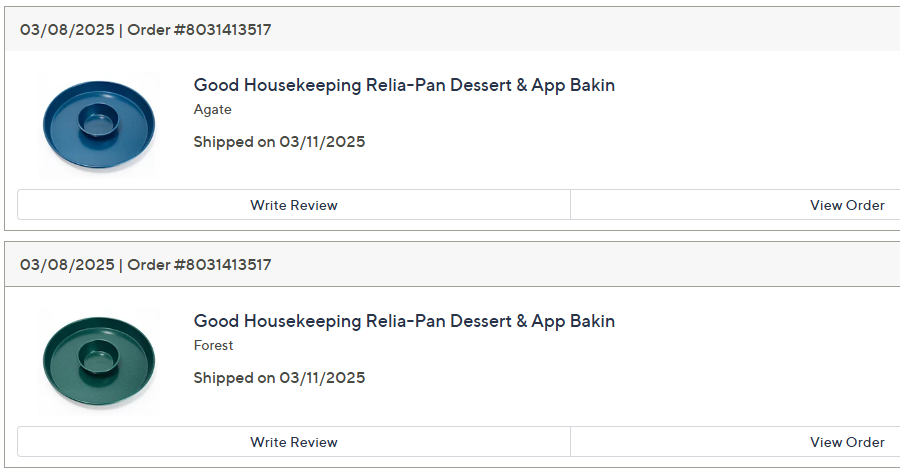This screenshot has height=475, width=900.
Task: Open the Forest Relia-Pan product title
Action: (404, 321)
